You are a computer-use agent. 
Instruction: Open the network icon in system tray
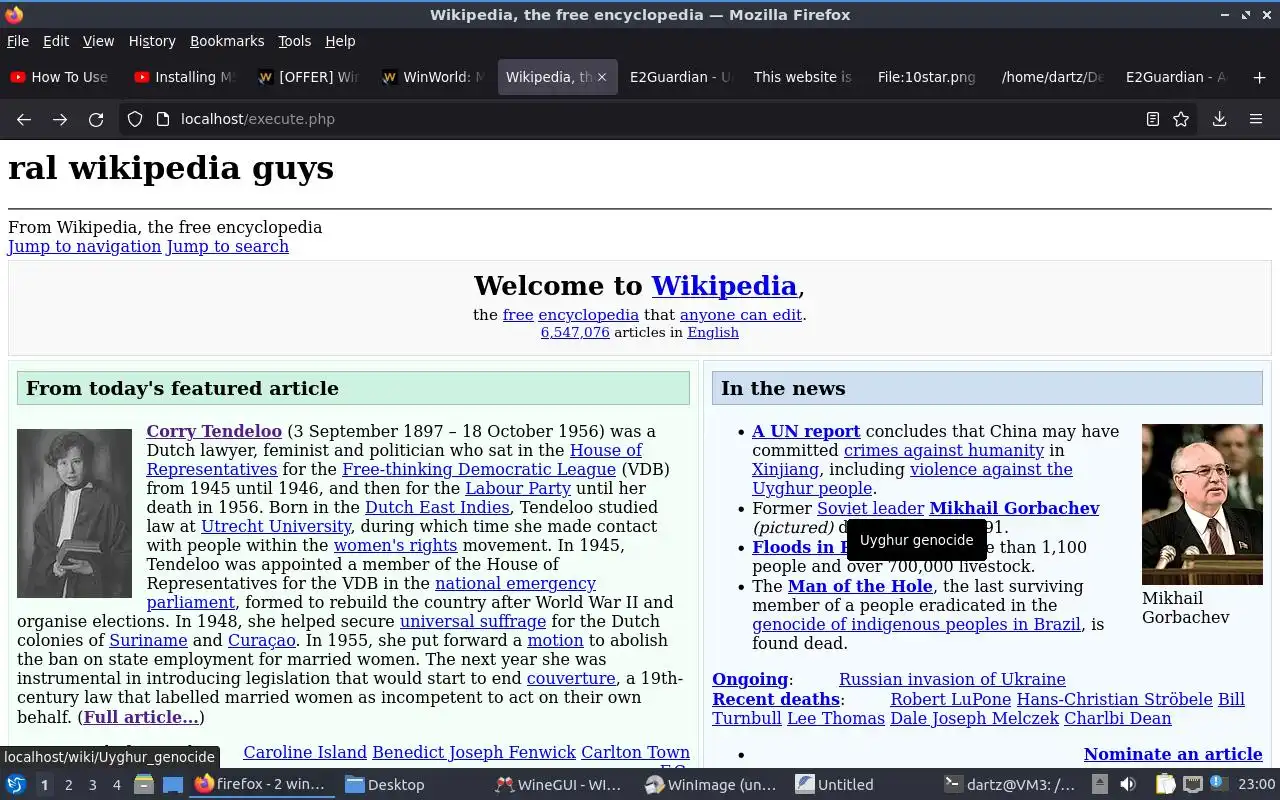tap(1193, 784)
